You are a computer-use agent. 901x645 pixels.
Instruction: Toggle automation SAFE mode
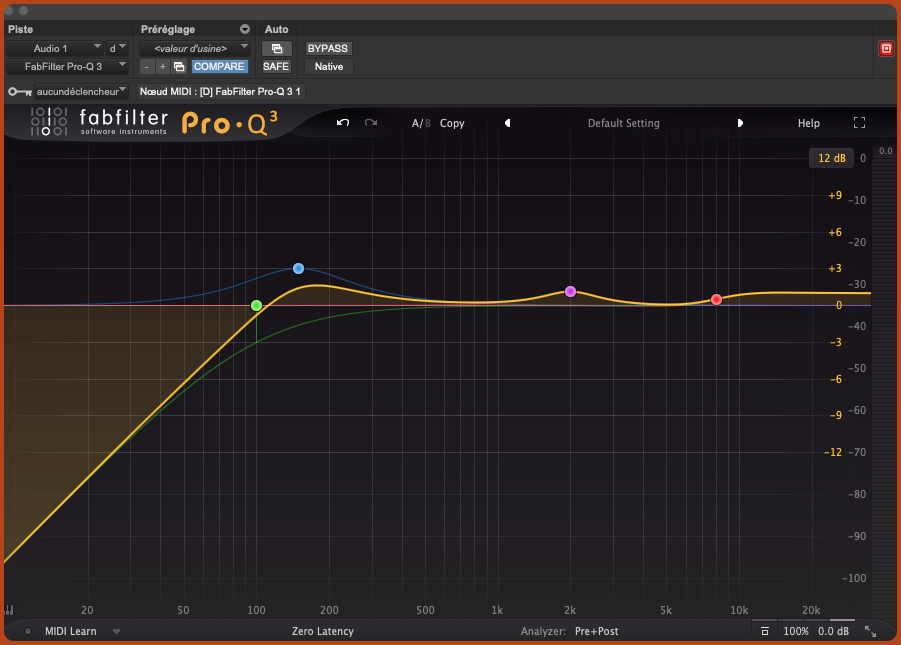[x=276, y=67]
